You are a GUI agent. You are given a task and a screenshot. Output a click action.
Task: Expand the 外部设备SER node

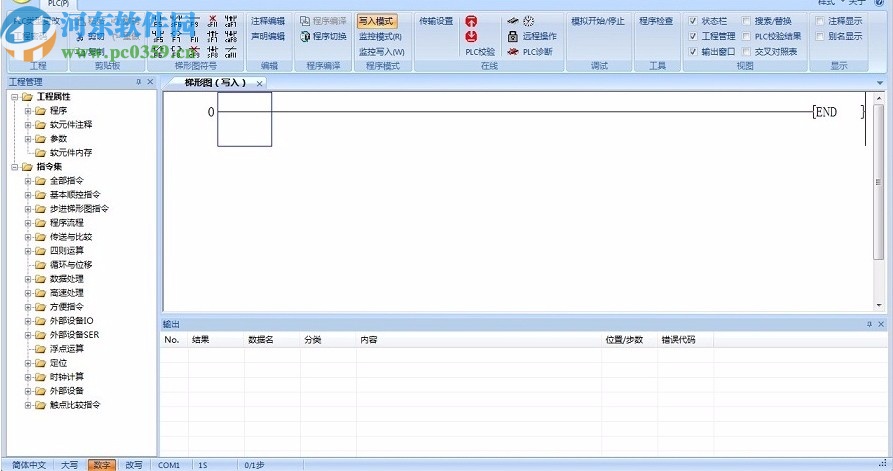click(x=28, y=335)
